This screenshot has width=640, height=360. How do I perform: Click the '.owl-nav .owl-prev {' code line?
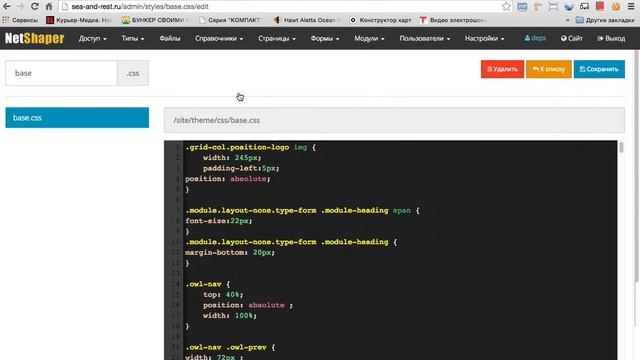click(230, 347)
